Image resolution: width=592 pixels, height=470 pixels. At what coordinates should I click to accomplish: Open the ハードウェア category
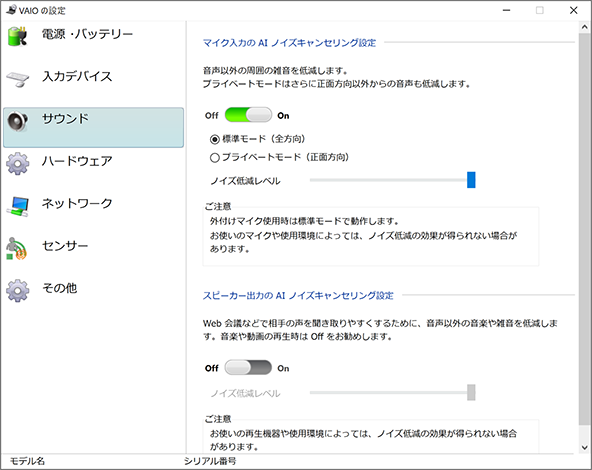click(x=93, y=170)
